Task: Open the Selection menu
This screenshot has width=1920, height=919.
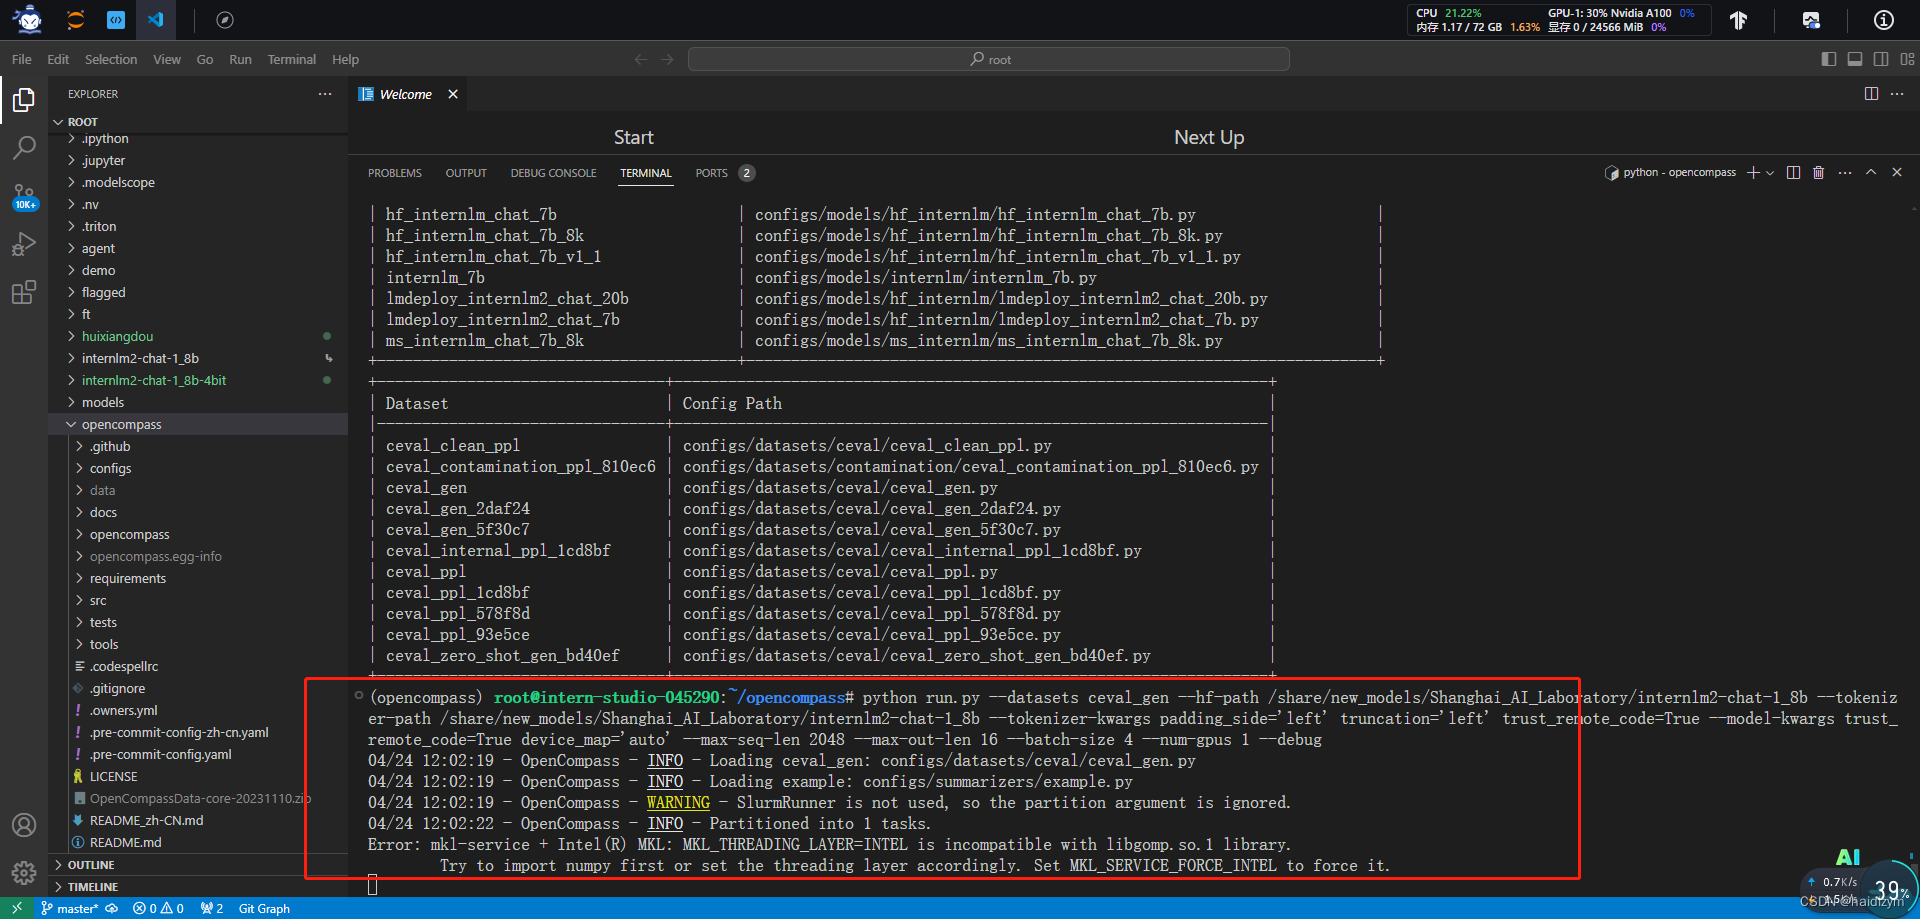Action: point(111,59)
